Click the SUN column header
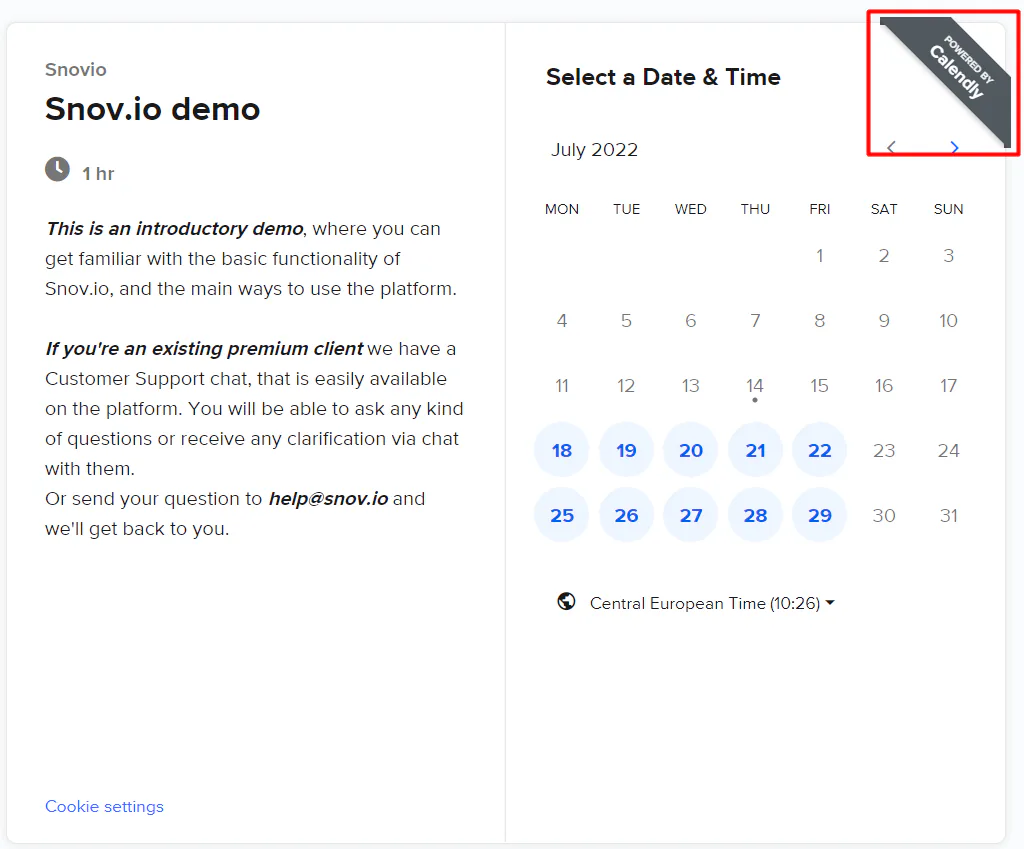The height and width of the screenshot is (849, 1024). point(948,209)
